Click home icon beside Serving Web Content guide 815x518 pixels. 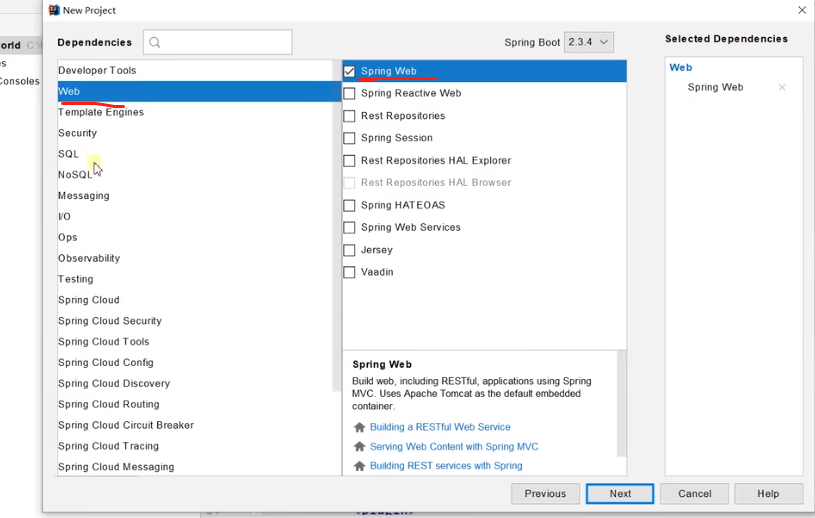[x=359, y=446]
